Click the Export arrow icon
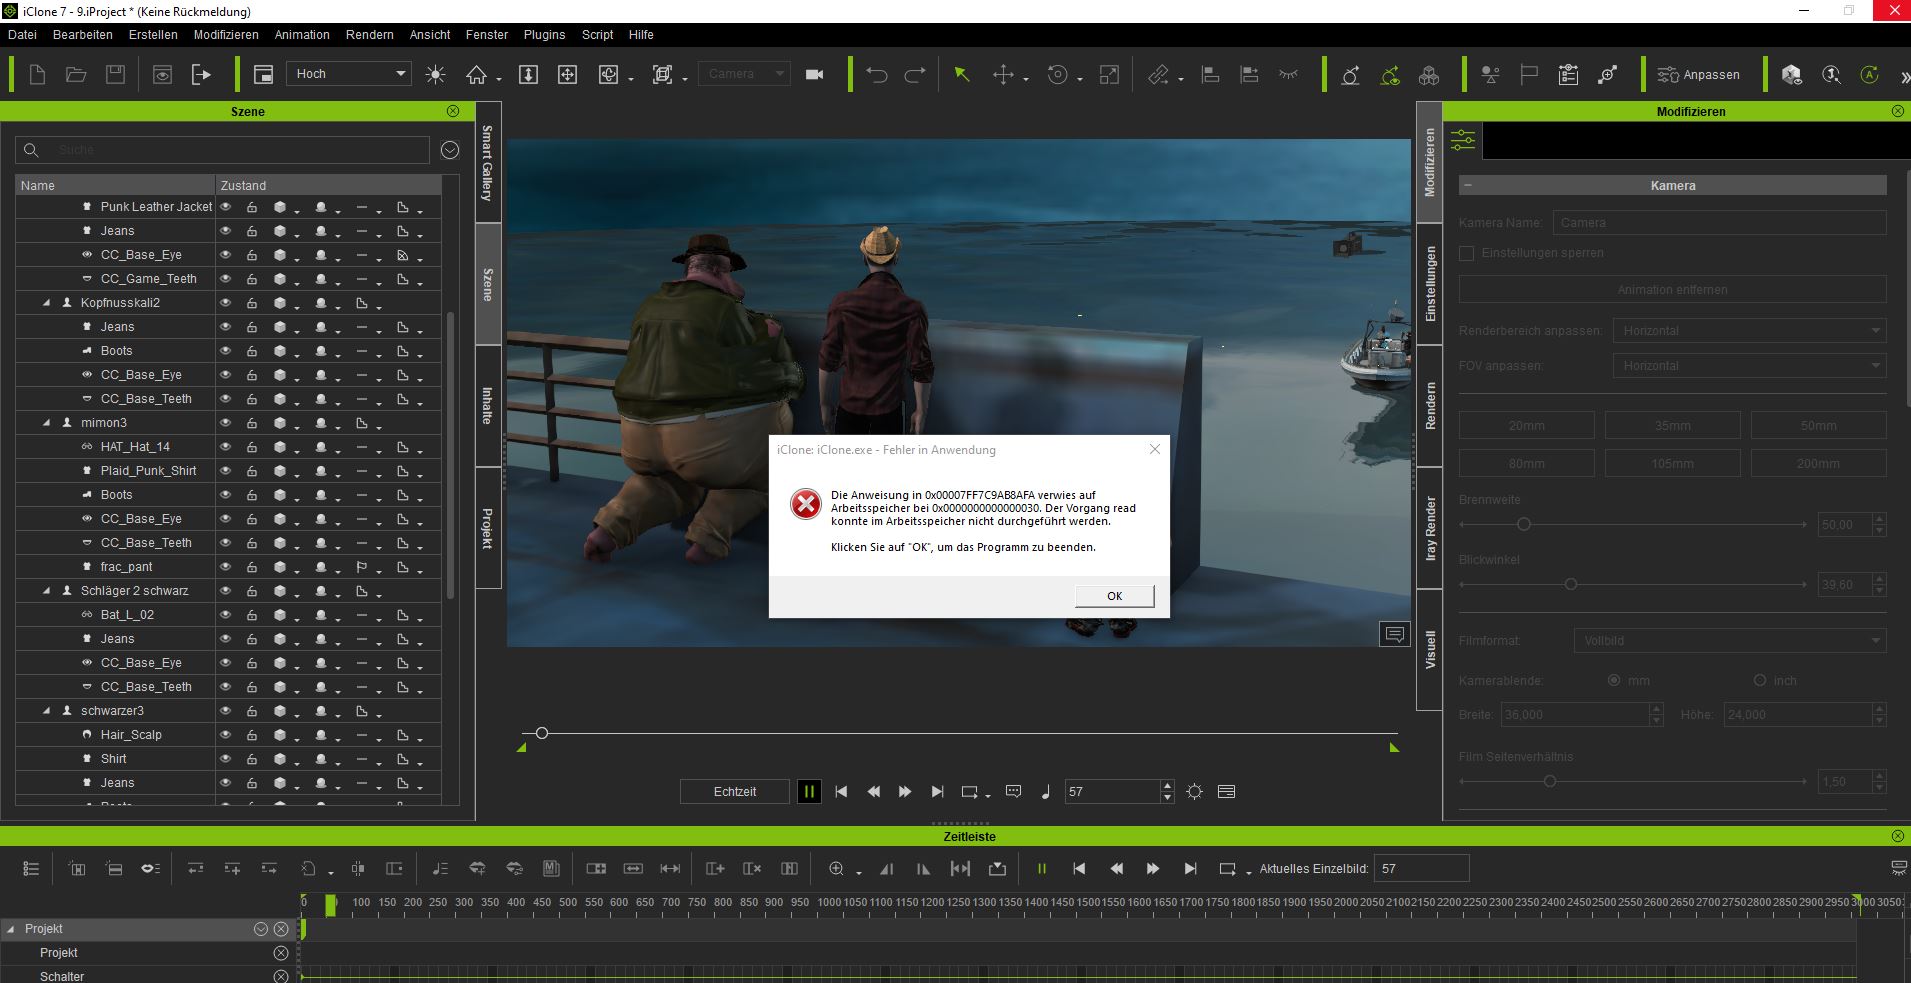 [x=201, y=74]
